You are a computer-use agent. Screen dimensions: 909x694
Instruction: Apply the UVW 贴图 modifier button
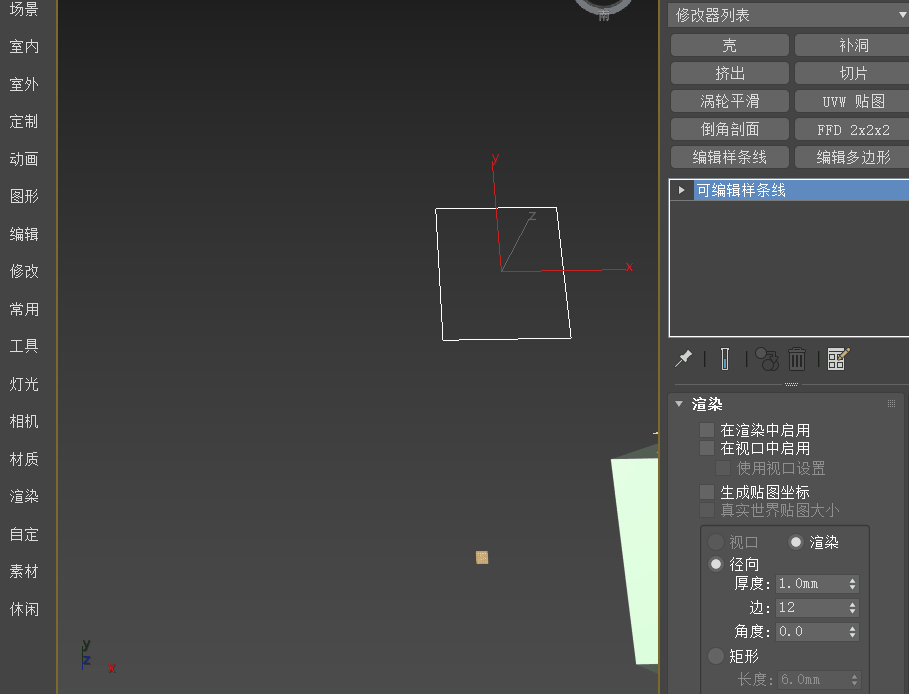click(852, 101)
